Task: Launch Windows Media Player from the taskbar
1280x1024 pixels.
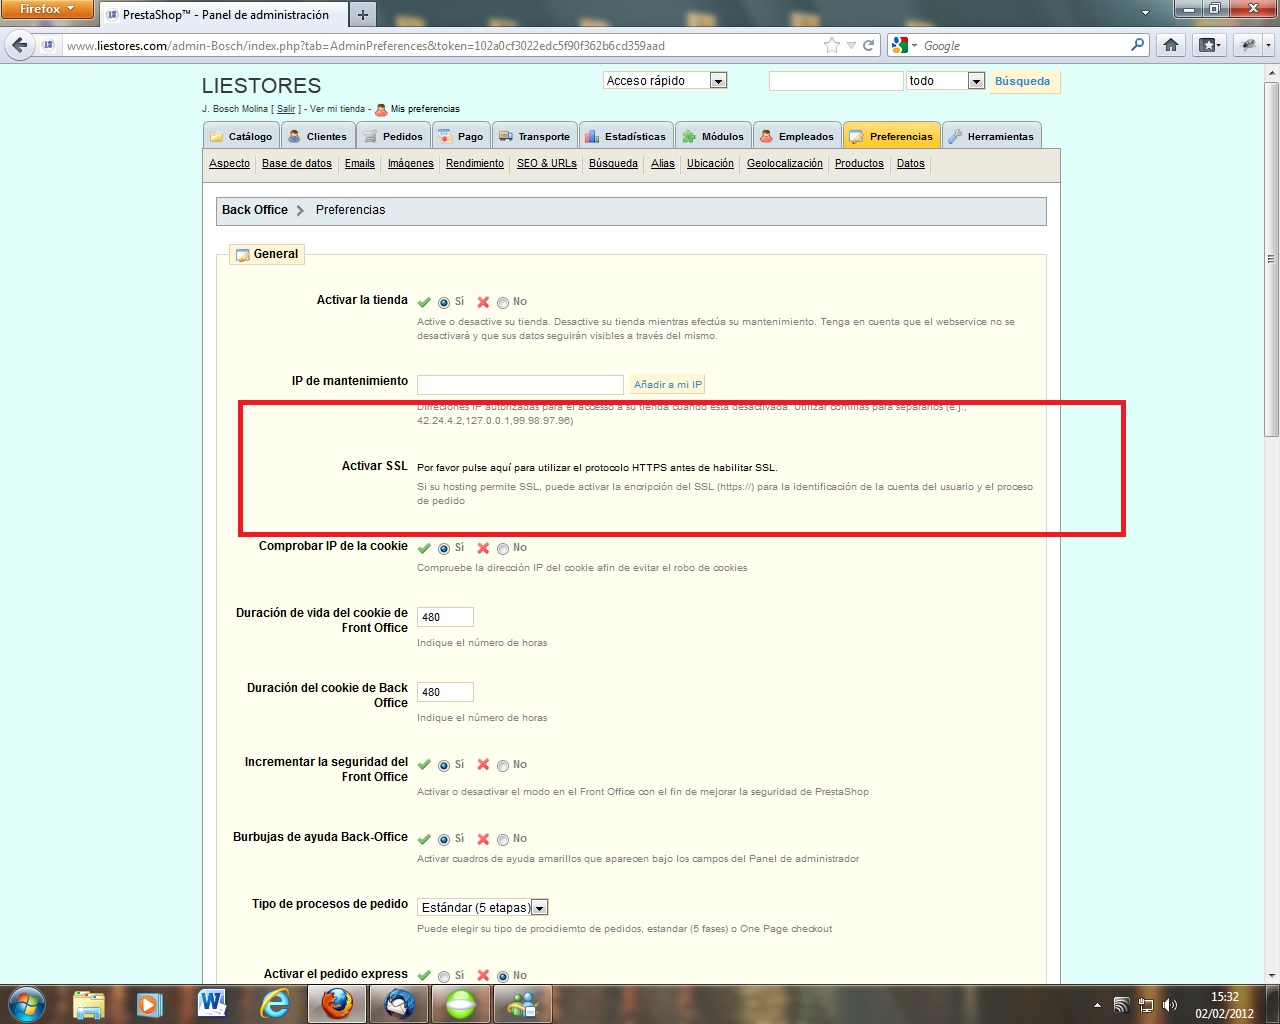Action: coord(150,1004)
